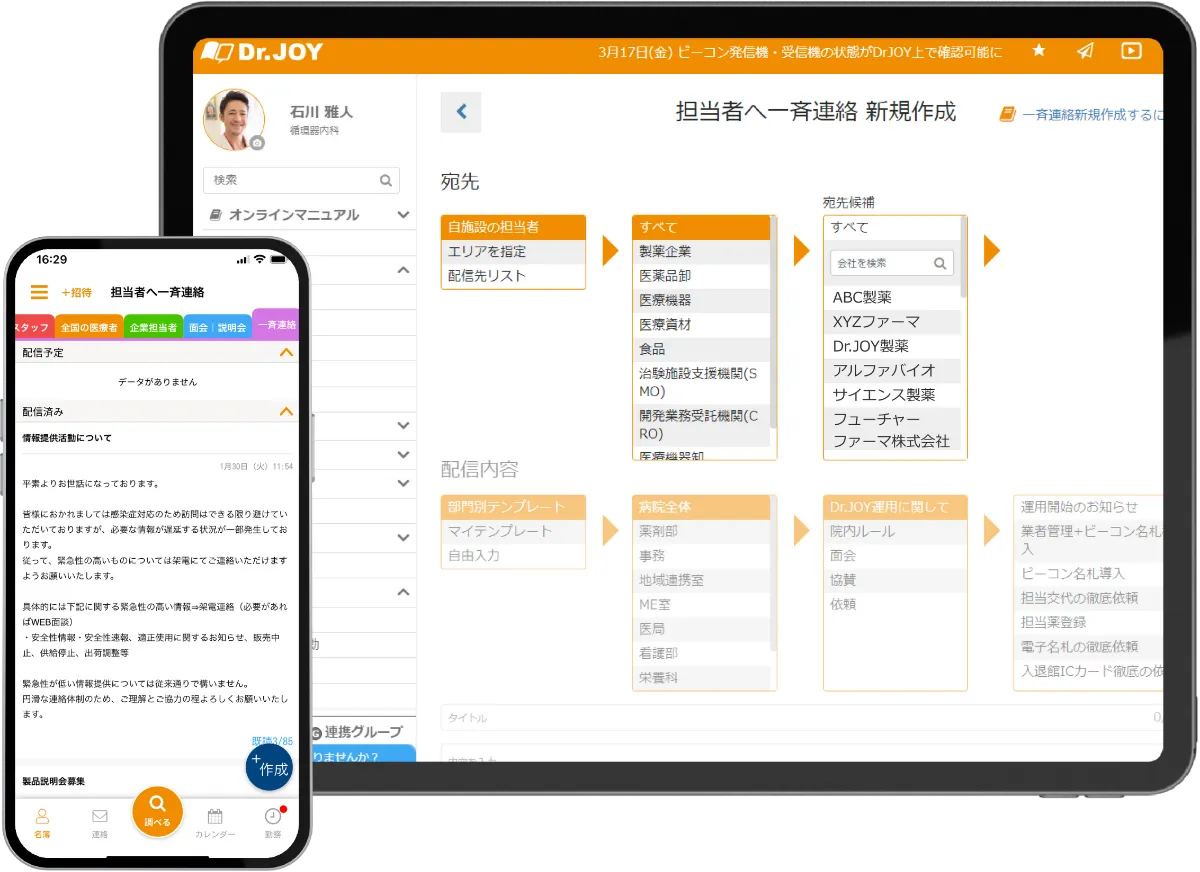1200x872 pixels.
Task: Select 製薬企業 in the category list
Action: tap(701, 251)
